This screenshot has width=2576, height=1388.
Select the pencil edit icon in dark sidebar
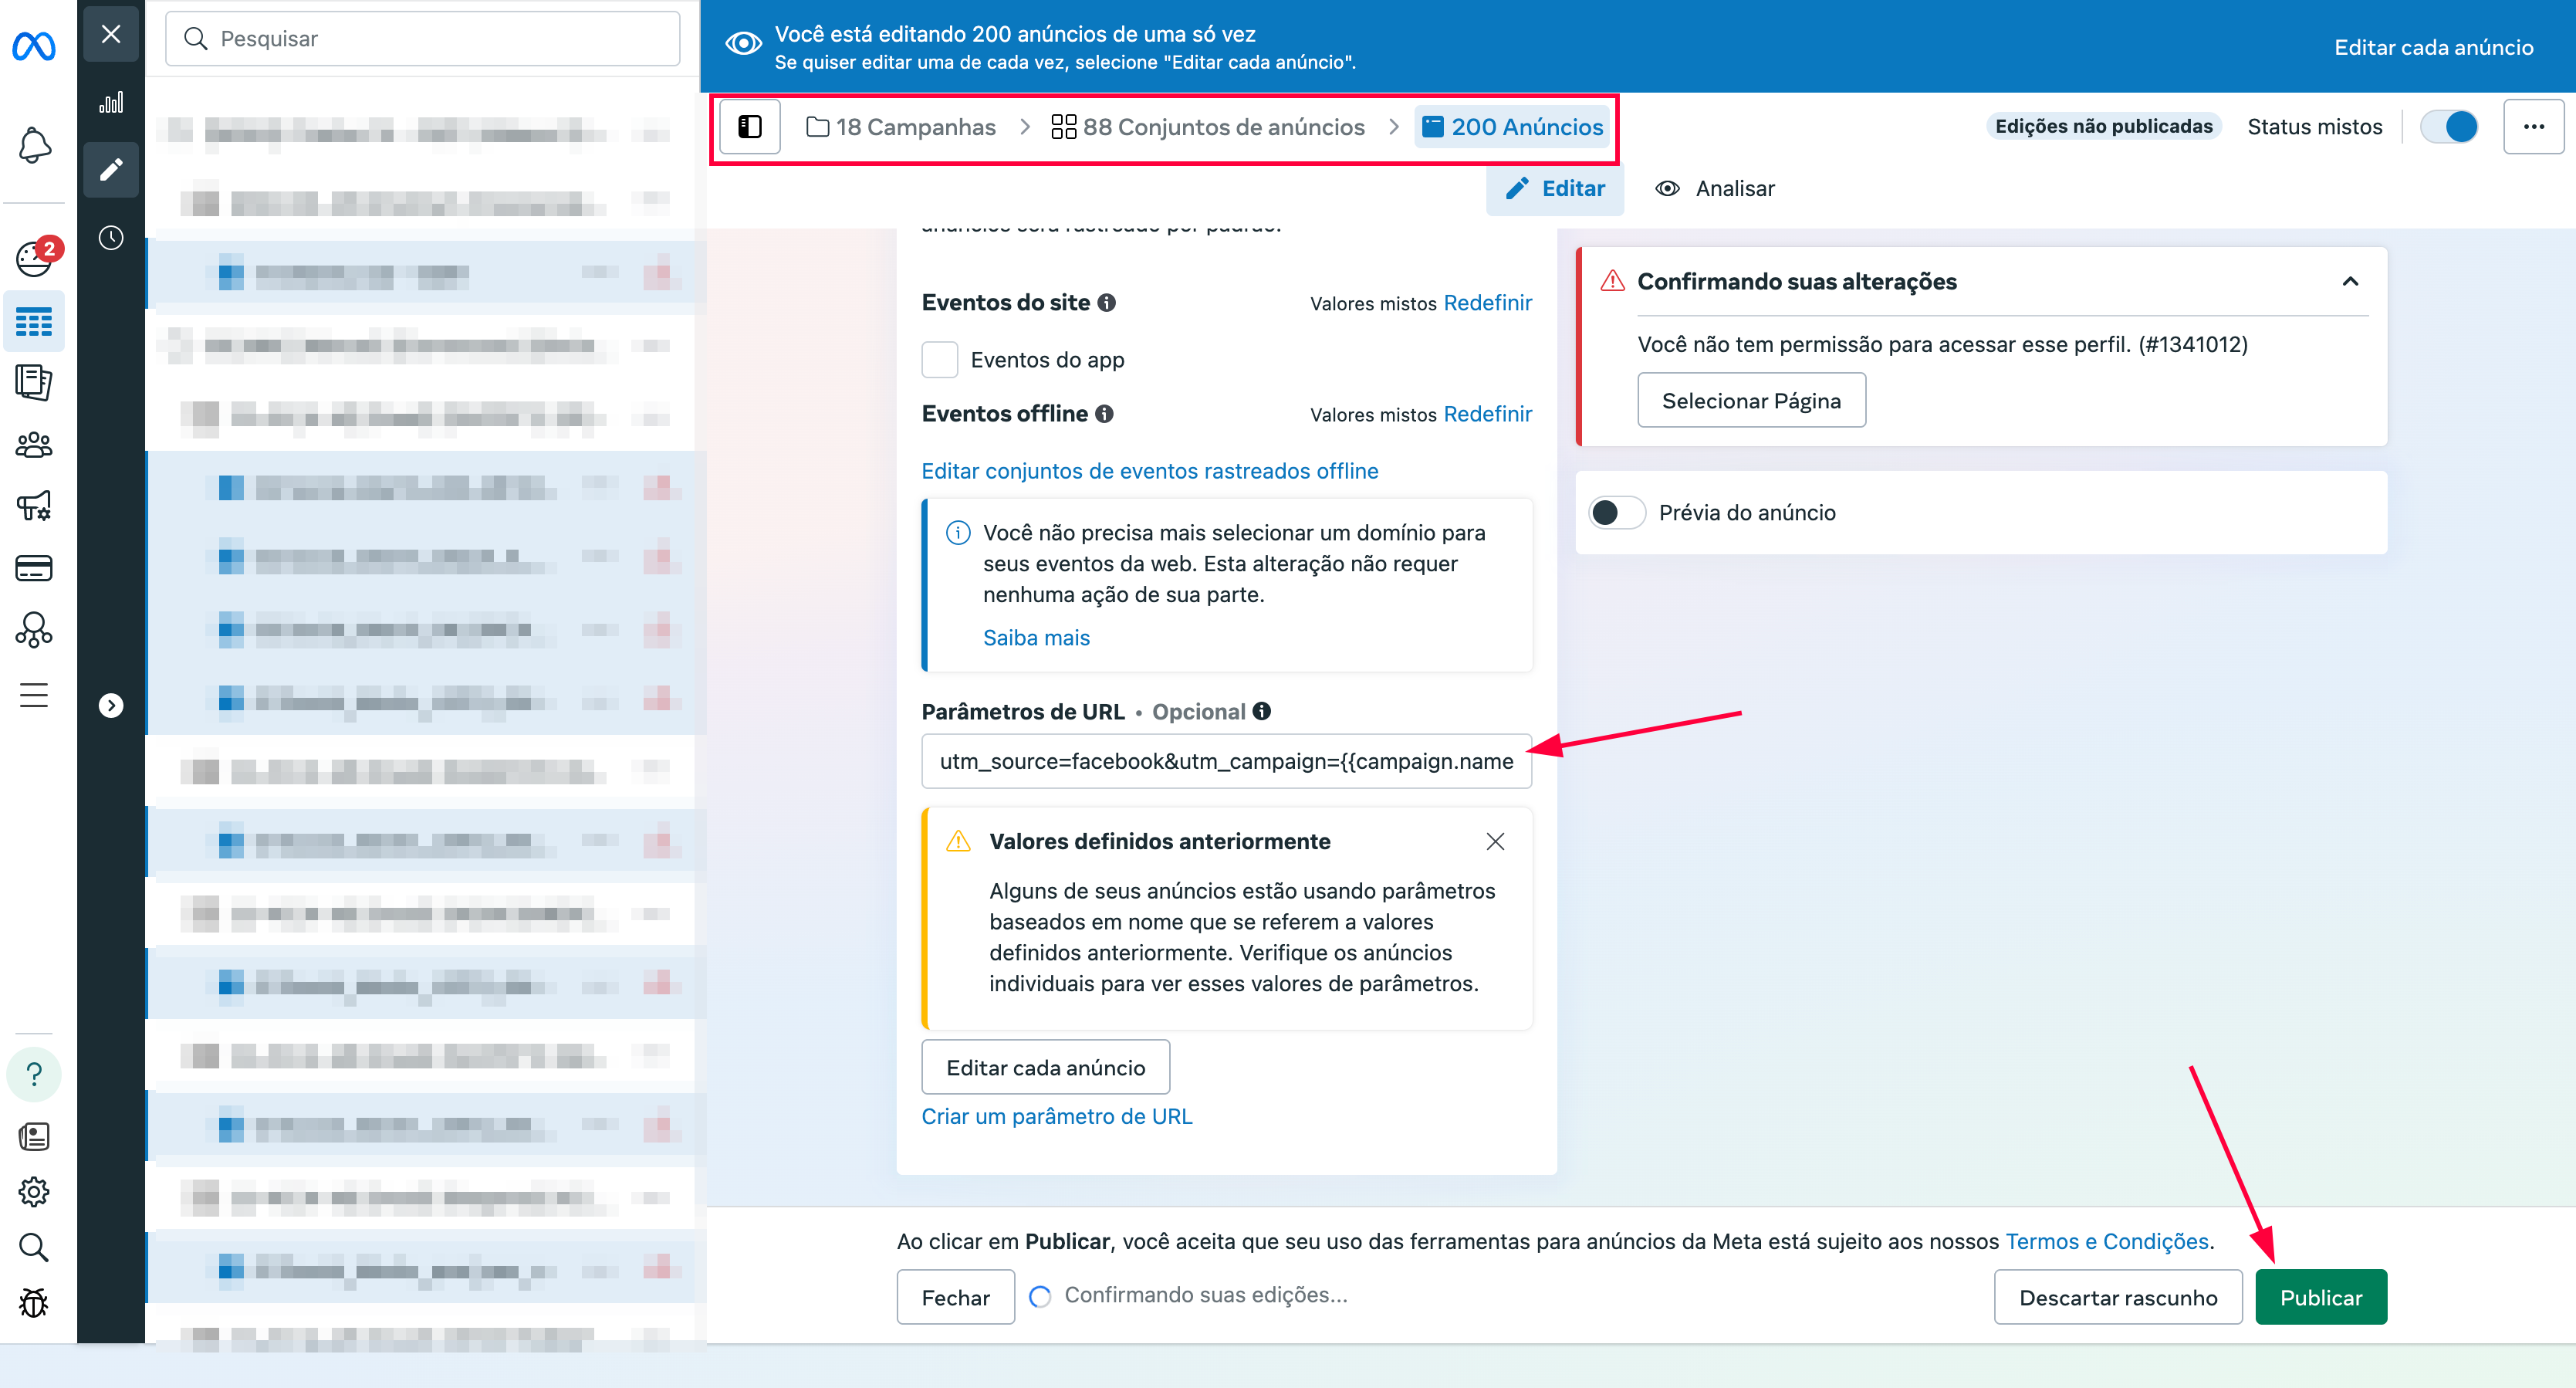point(111,169)
